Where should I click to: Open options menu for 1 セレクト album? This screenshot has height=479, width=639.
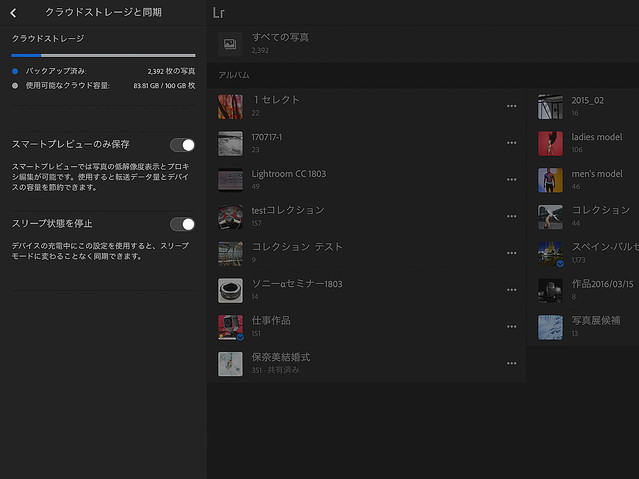512,106
